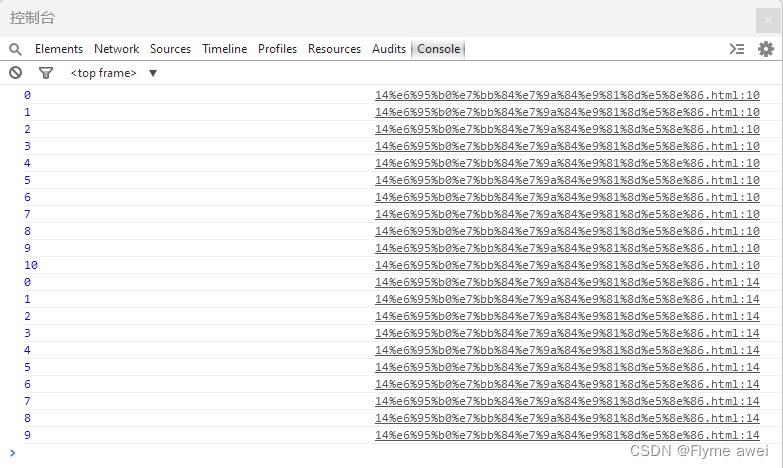Follow the html:14 link beside value 1
Image resolution: width=783 pixels, height=468 pixels.
click(x=567, y=299)
